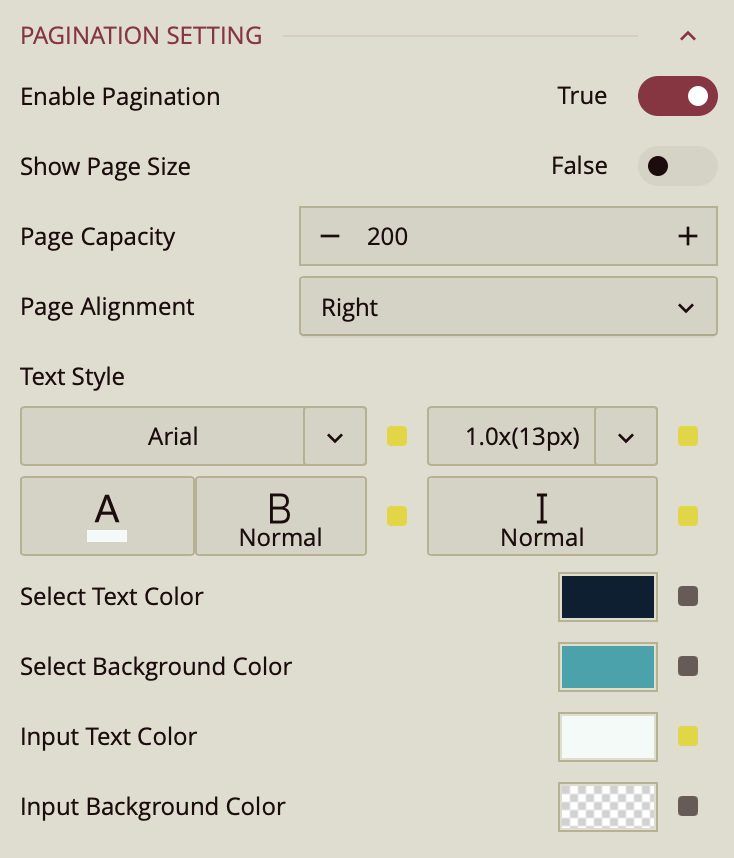
Task: Open the Select Background Color swatch
Action: (608, 667)
